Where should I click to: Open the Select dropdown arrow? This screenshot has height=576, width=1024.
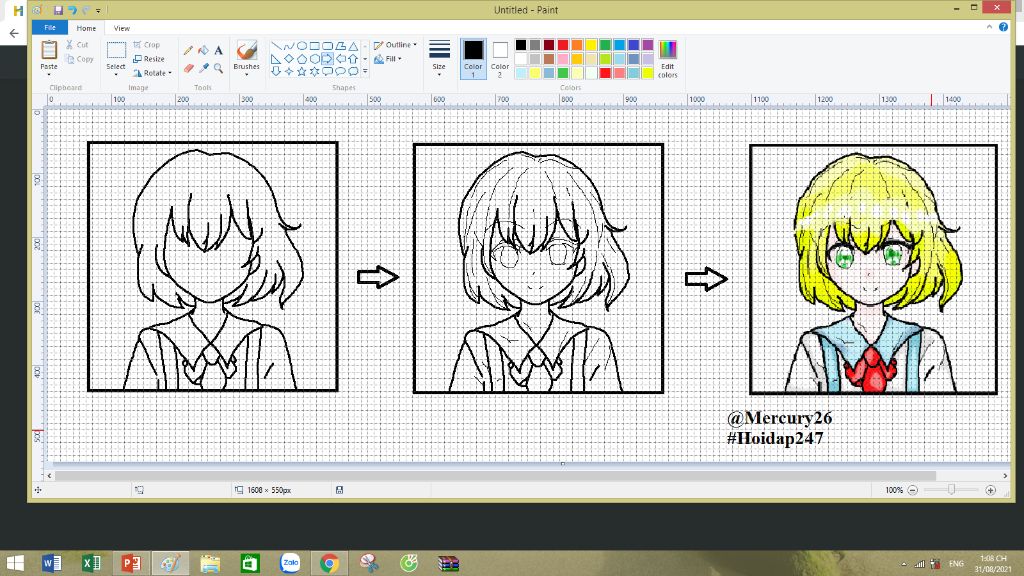(x=116, y=74)
